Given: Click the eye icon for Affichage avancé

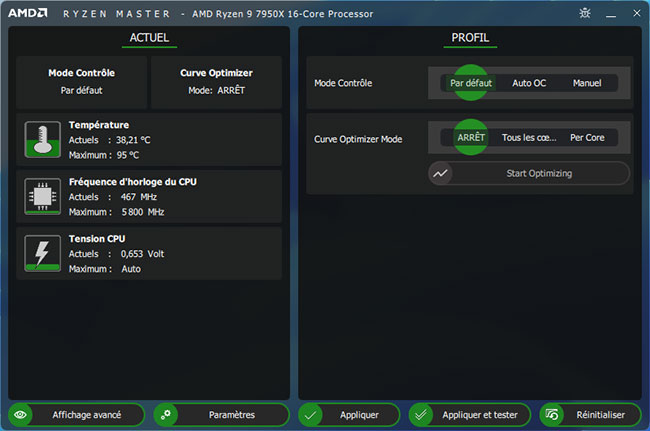Looking at the screenshot, I should 22,414.
